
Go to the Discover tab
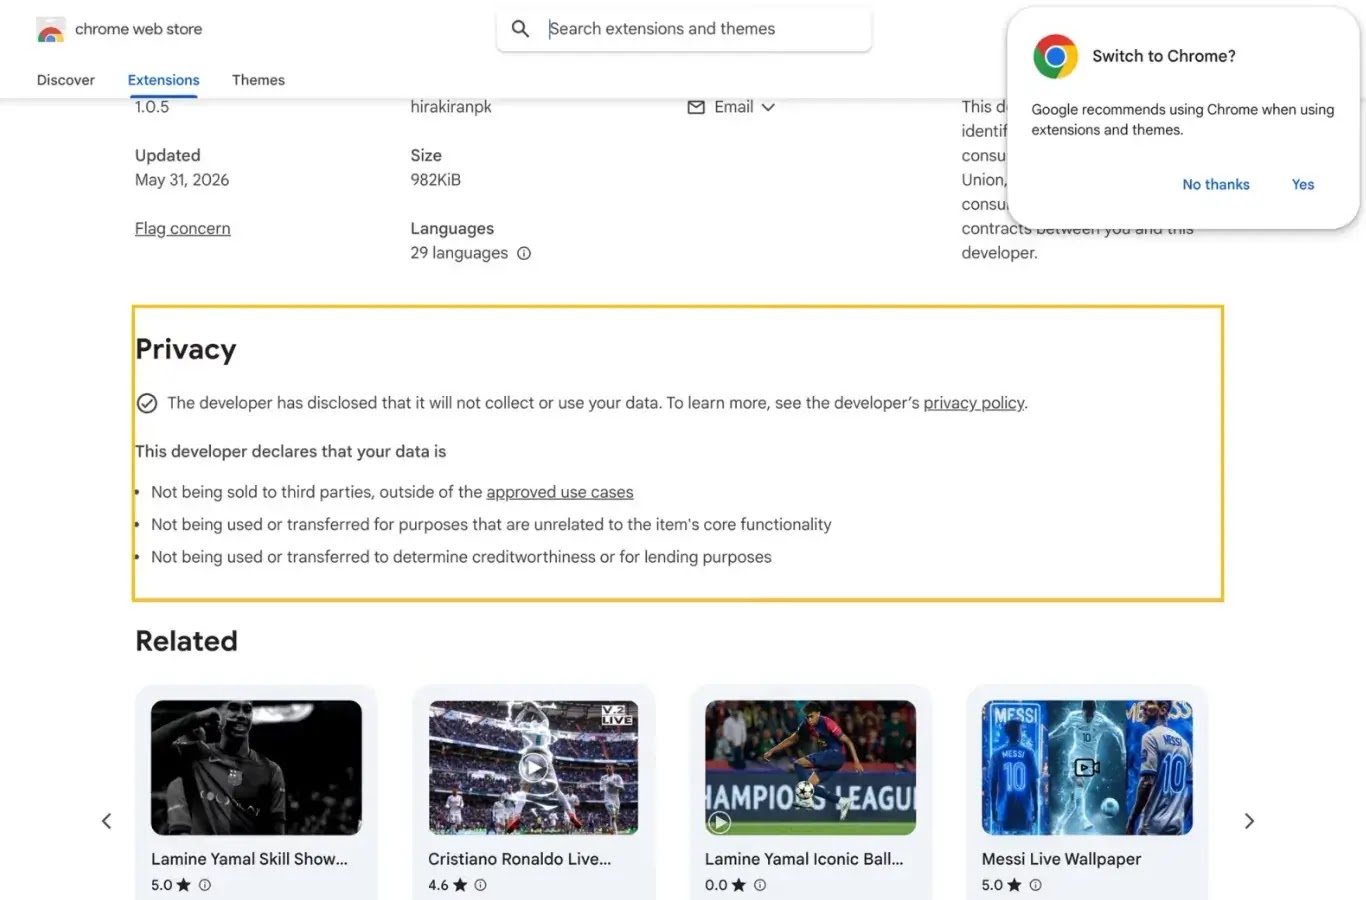click(66, 80)
